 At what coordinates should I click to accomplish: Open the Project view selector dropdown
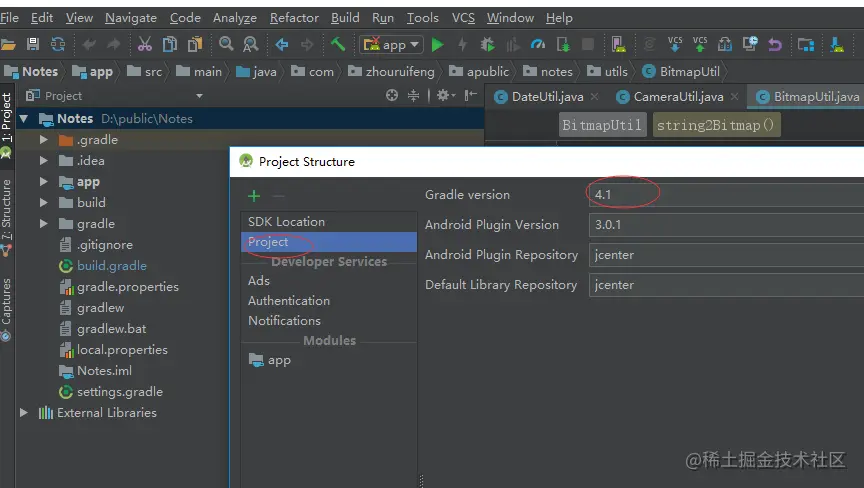point(199,96)
